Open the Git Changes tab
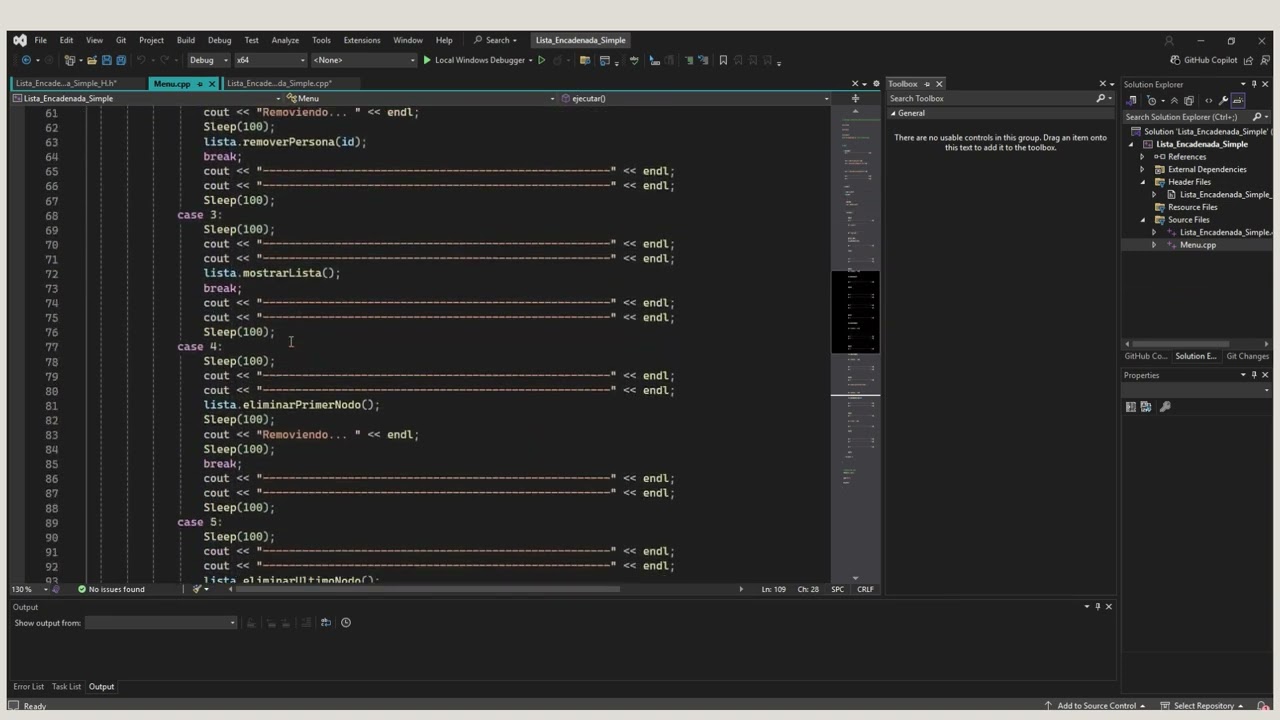The image size is (1280, 720). (x=1247, y=356)
